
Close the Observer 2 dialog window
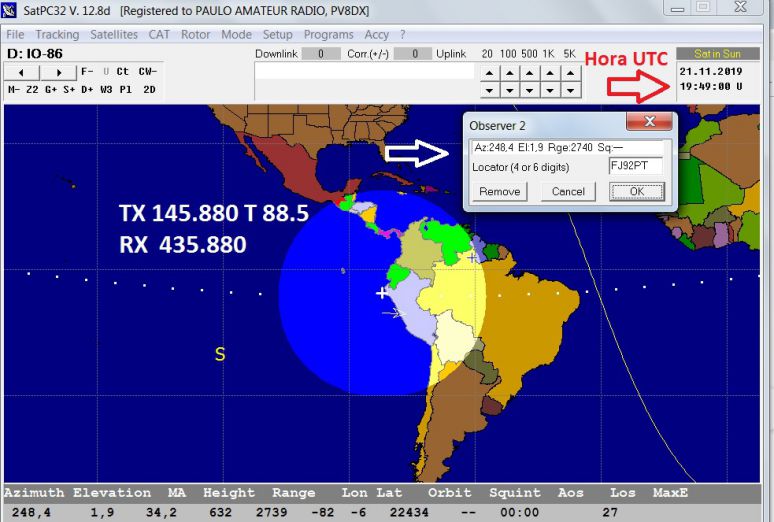pyautogui.click(x=648, y=122)
